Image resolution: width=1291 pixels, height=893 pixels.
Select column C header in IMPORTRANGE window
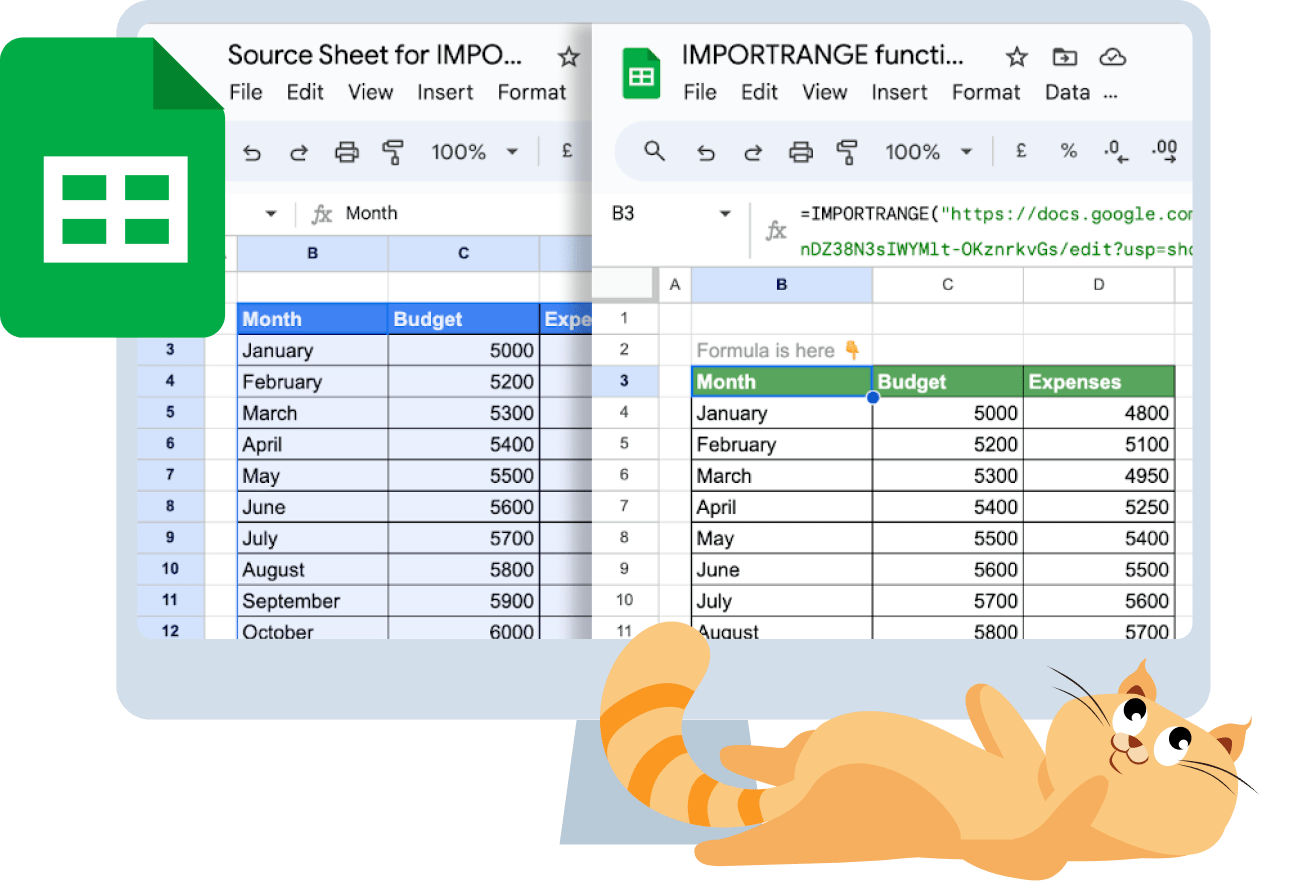click(x=947, y=285)
